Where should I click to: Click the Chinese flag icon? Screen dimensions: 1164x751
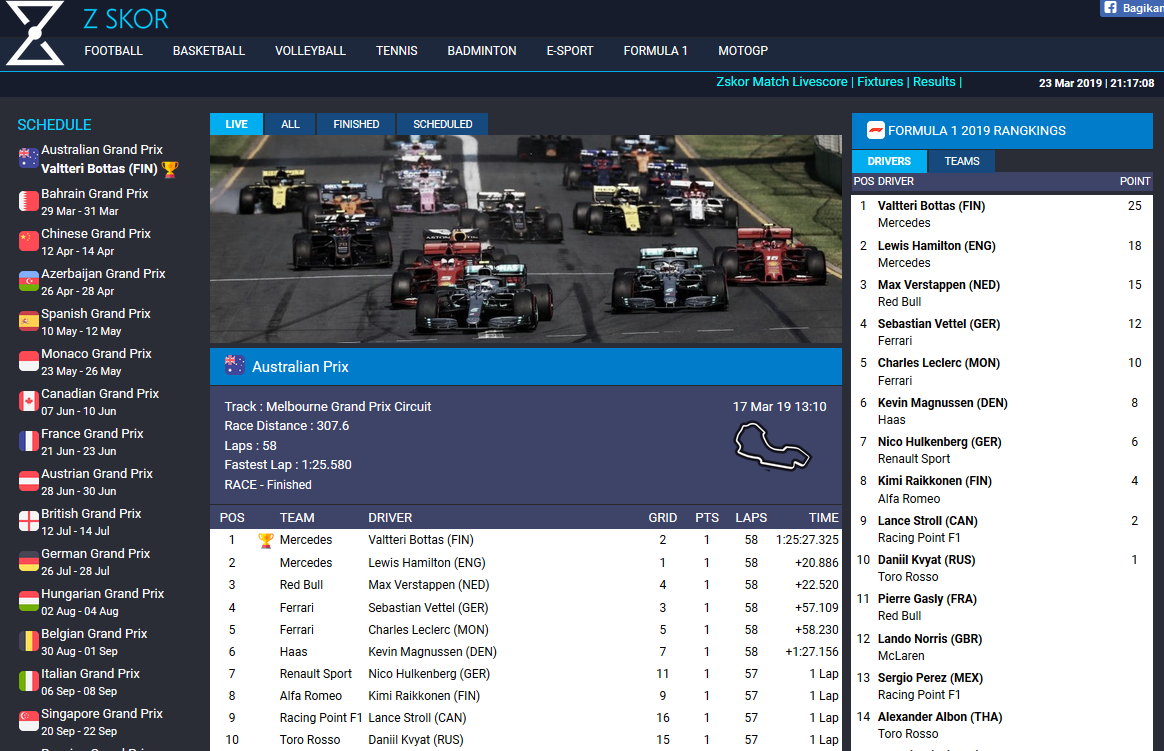tap(28, 242)
